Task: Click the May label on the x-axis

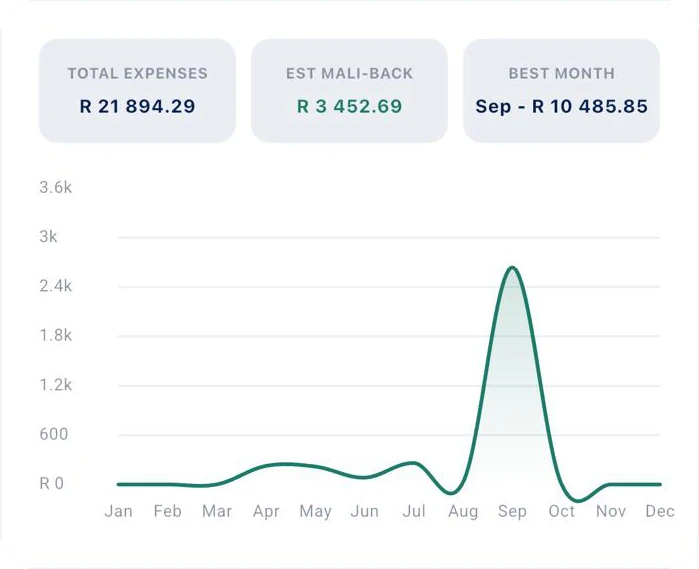Action: [x=316, y=511]
